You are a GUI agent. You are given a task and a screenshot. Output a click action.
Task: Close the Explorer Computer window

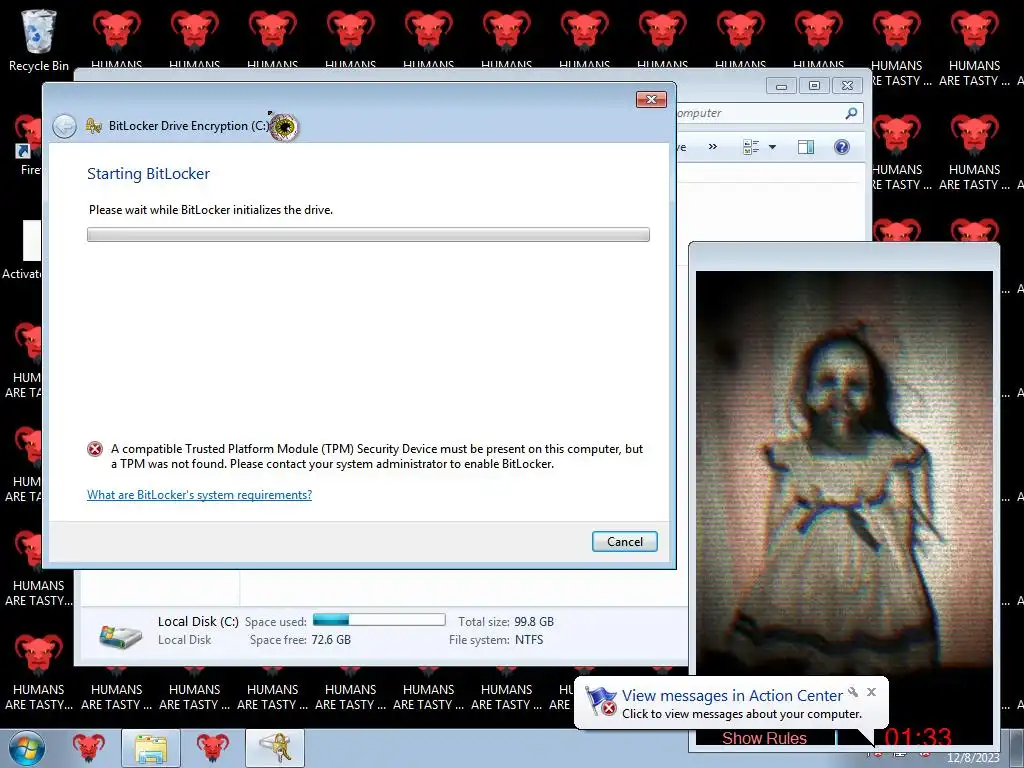tap(848, 86)
